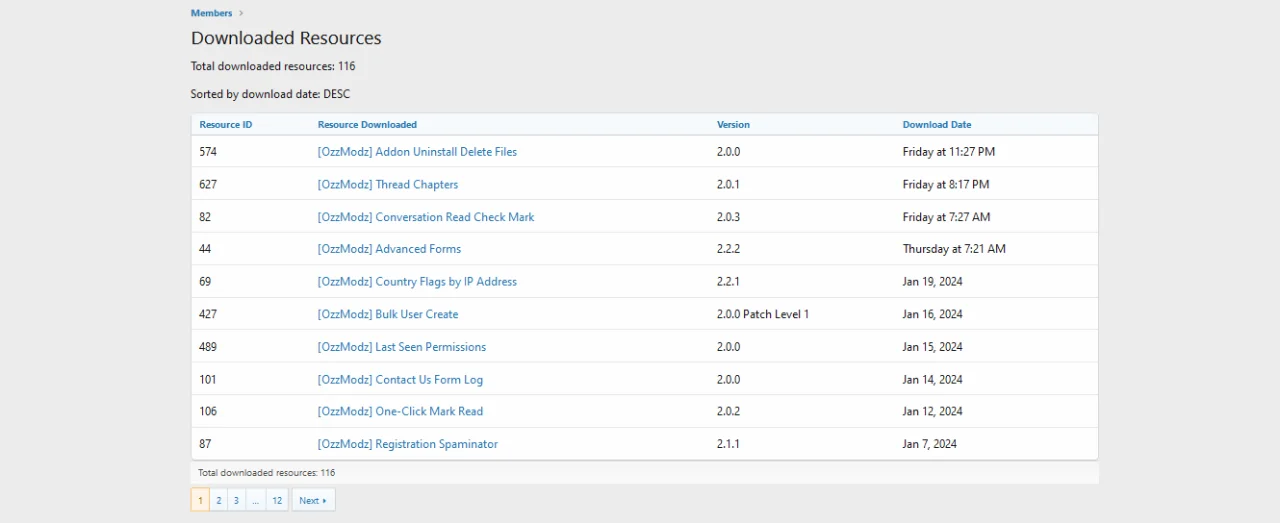
Task: Click the Members breadcrumb link
Action: click(211, 13)
